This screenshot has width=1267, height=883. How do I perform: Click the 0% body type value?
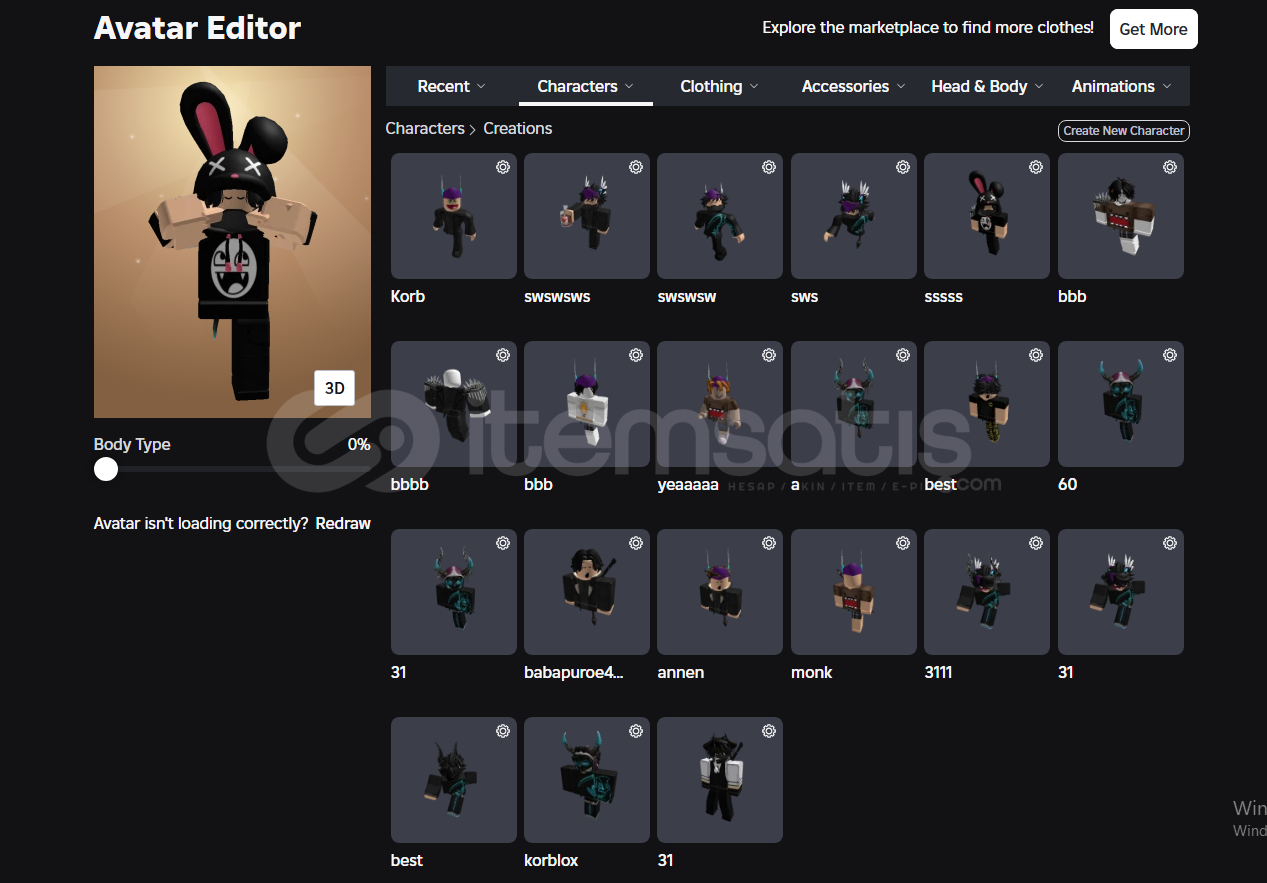[x=359, y=444]
